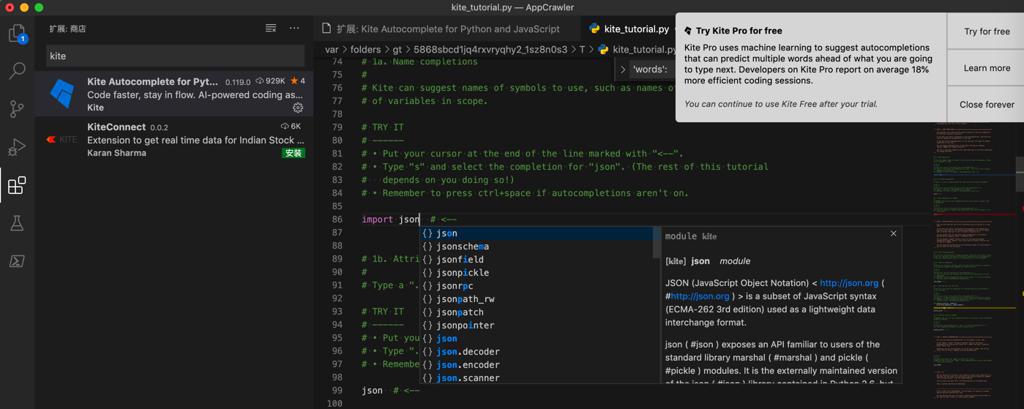Screen dimensions: 1024x409
Task: Click the gear icon for Kite Autocomplete
Action: (x=297, y=107)
